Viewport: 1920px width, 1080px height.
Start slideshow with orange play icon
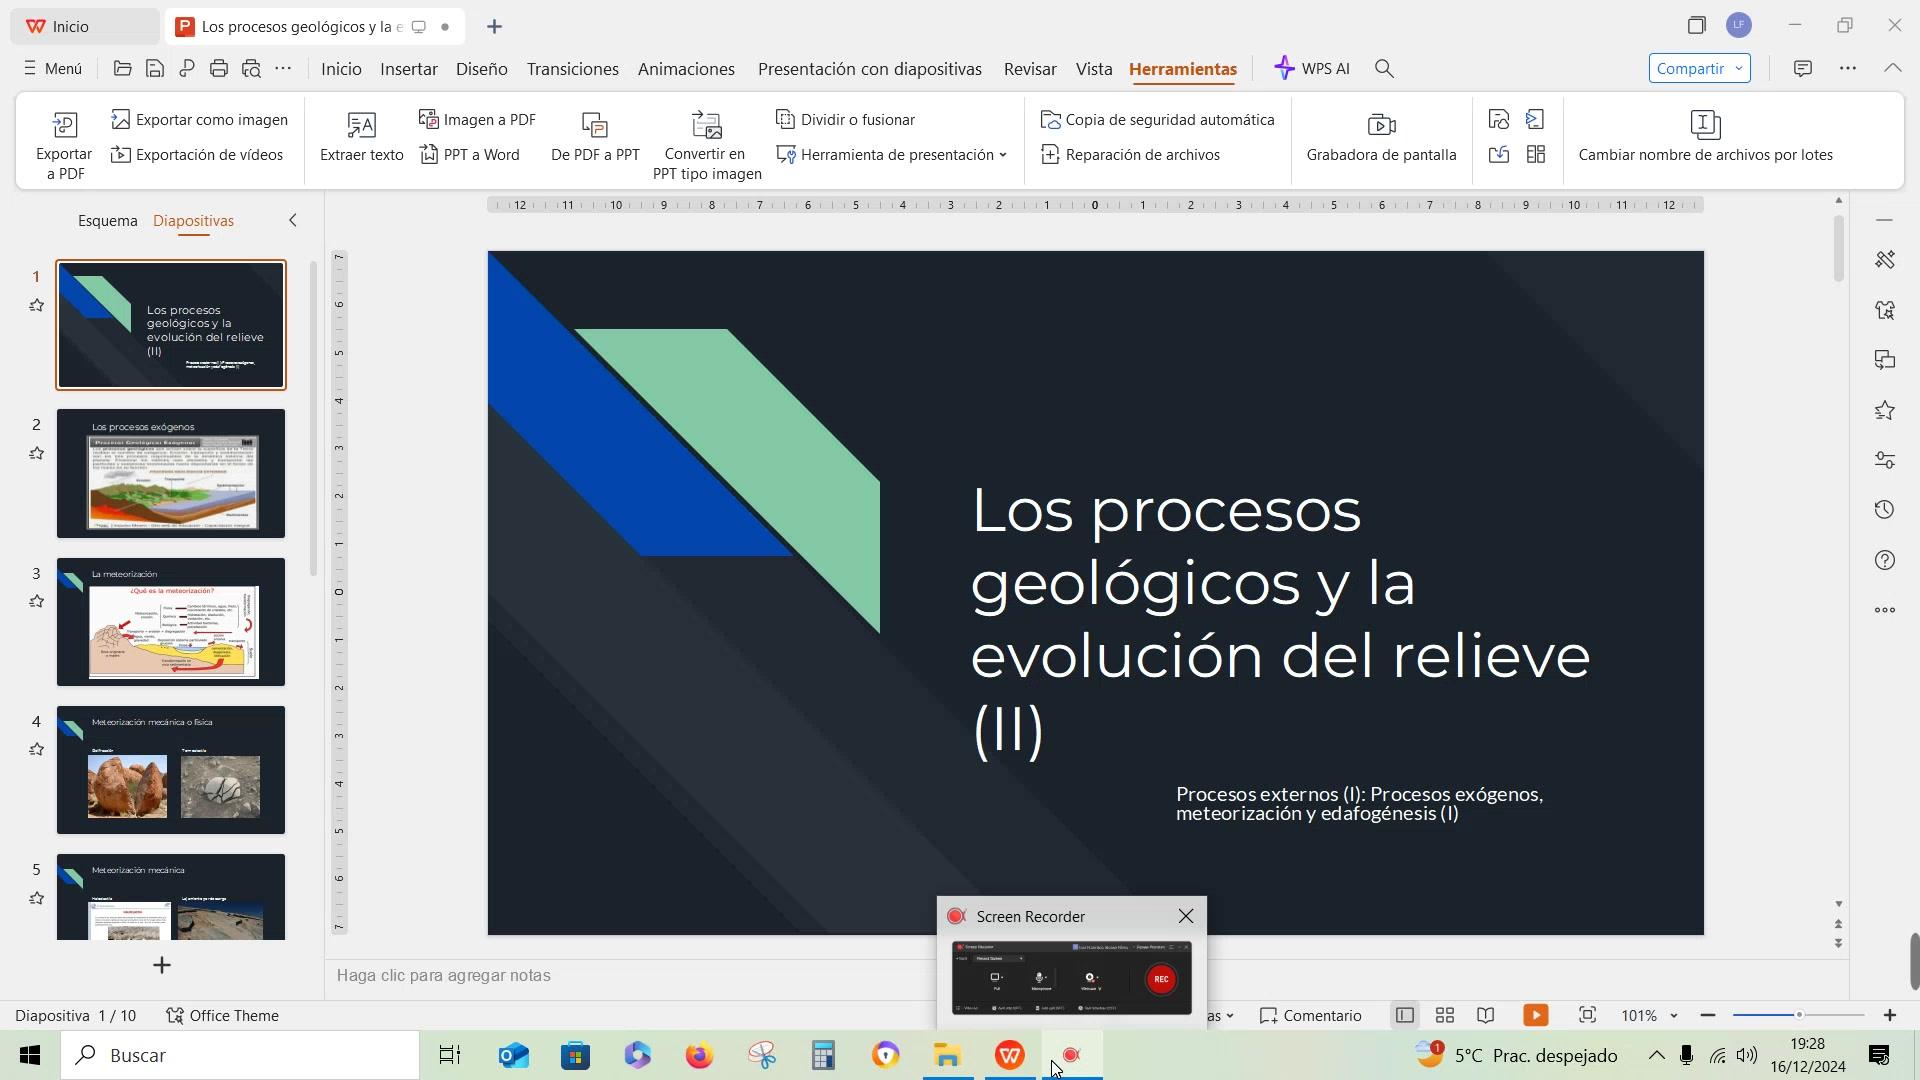point(1535,1015)
